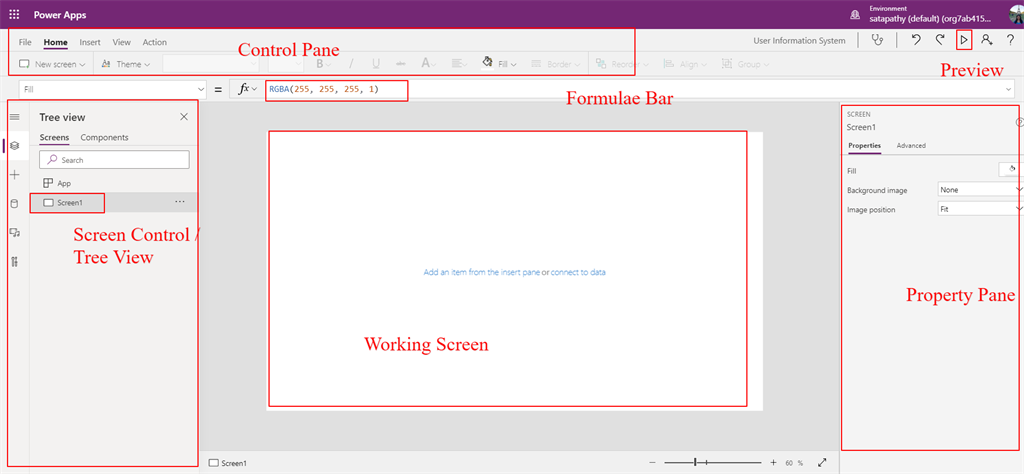Click the zoom in plus button
1024x474 pixels.
tap(773, 462)
